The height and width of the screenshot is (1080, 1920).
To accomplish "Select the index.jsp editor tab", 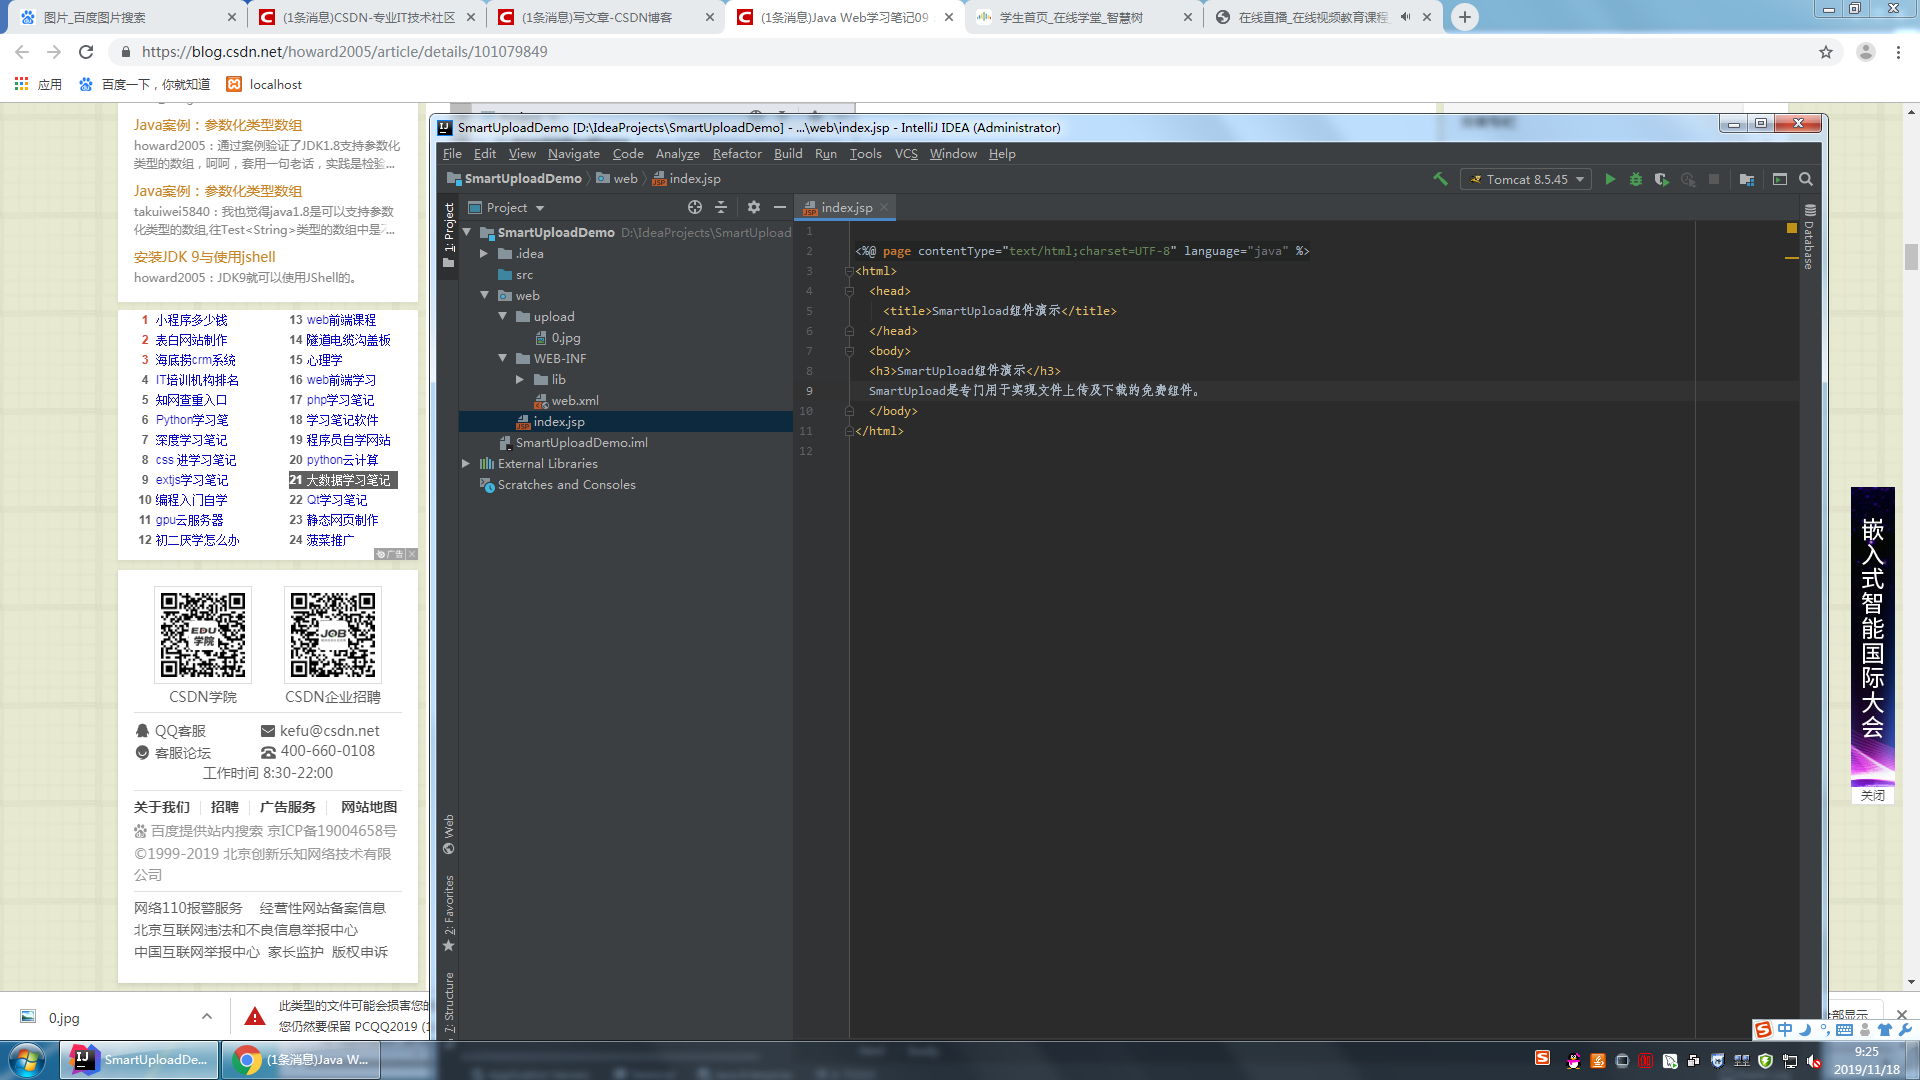I will click(846, 207).
